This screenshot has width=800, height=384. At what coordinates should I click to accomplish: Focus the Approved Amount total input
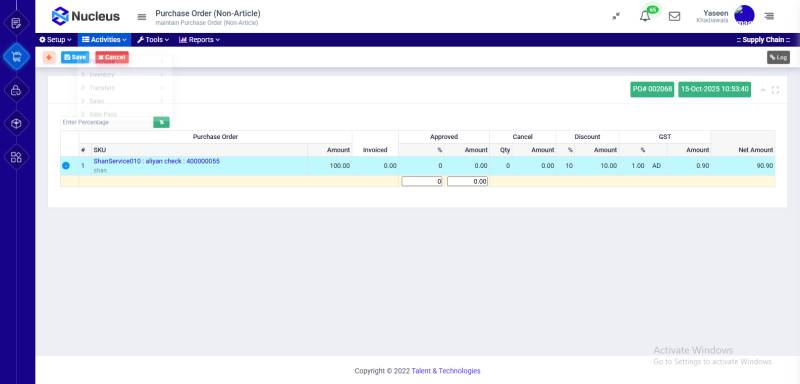tap(467, 181)
